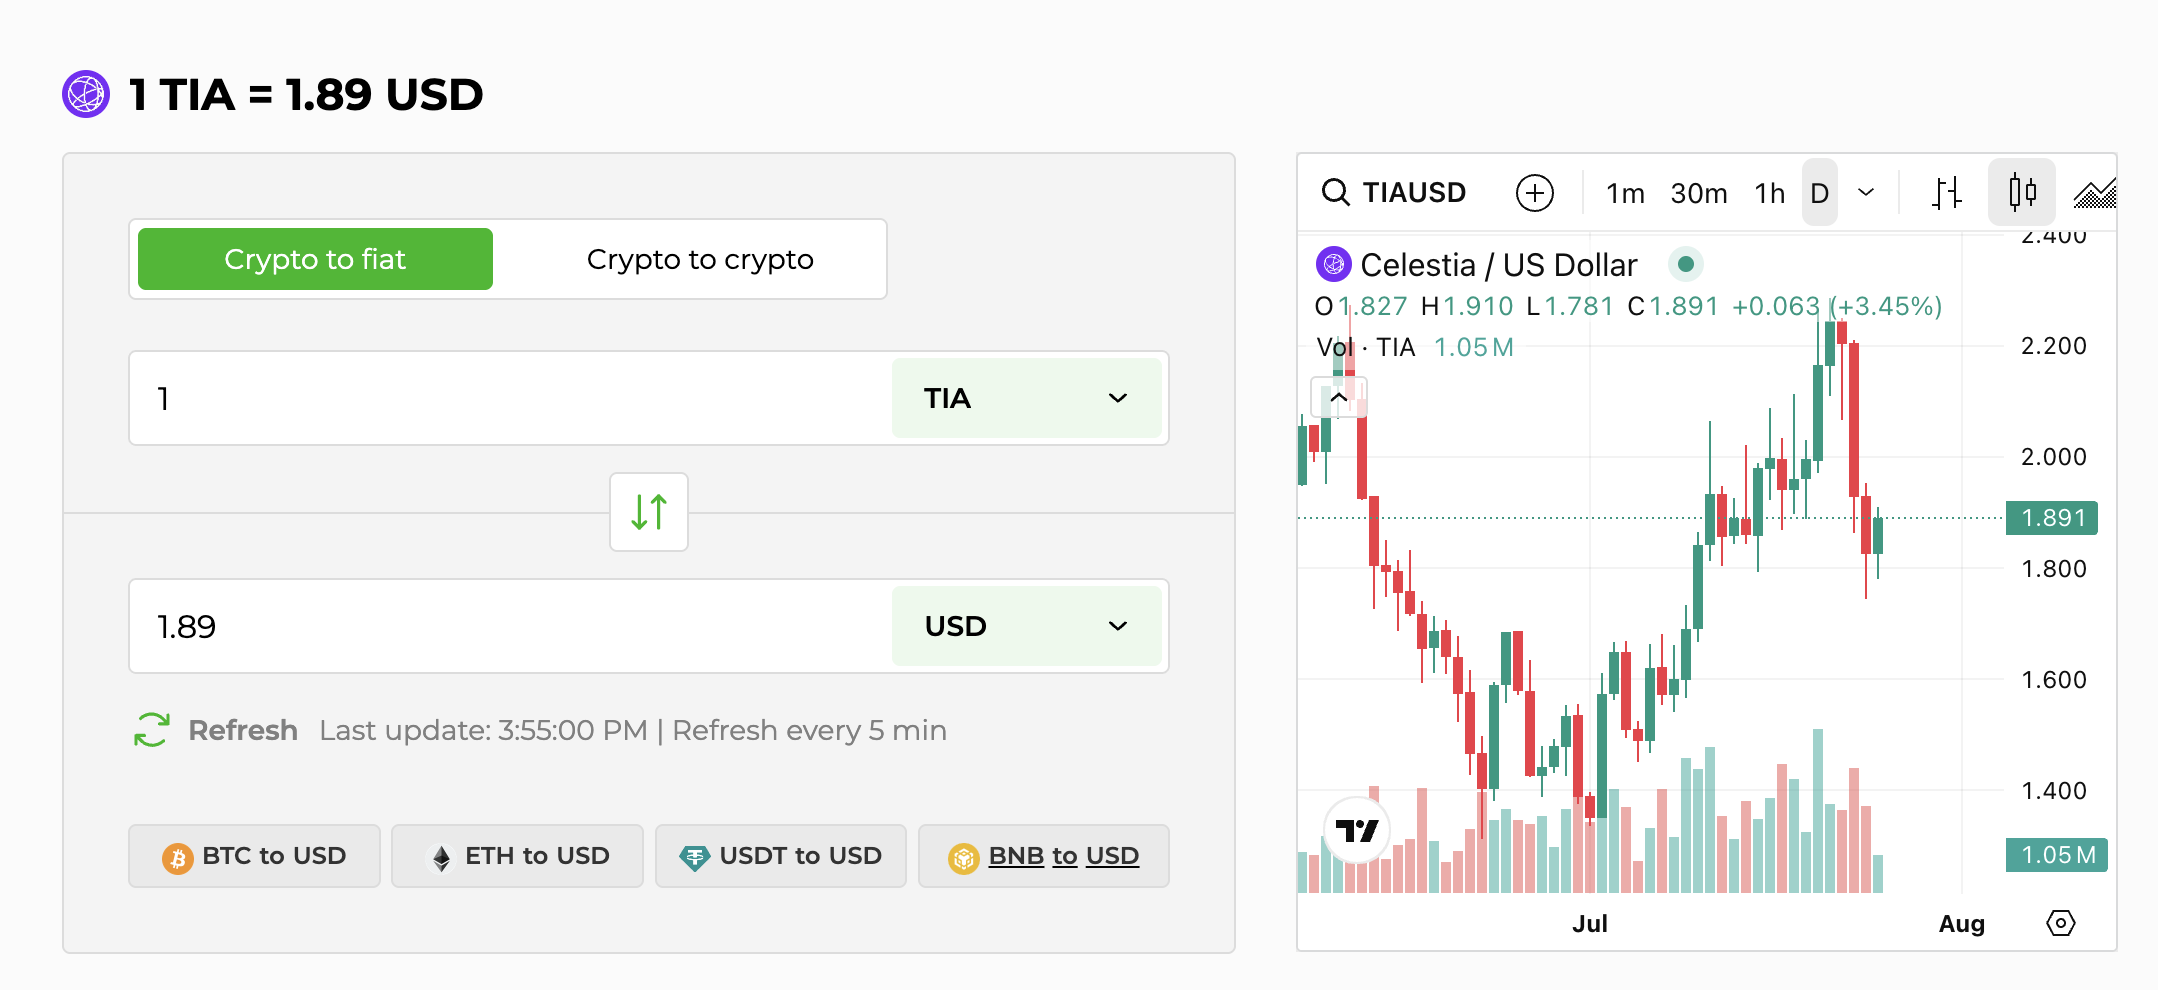Open the USD currency dropdown

[1027, 626]
